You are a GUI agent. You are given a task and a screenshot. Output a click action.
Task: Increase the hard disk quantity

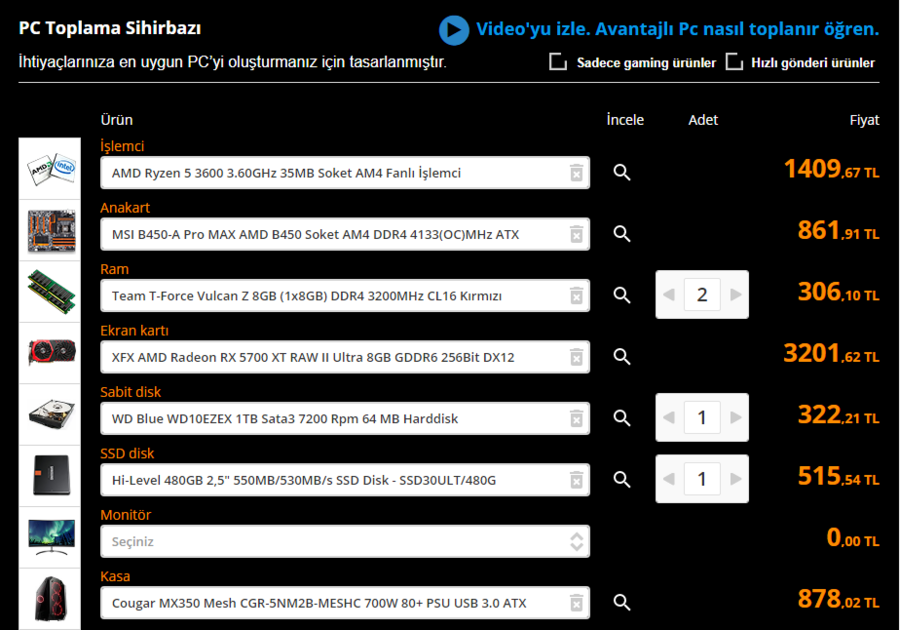(736, 418)
